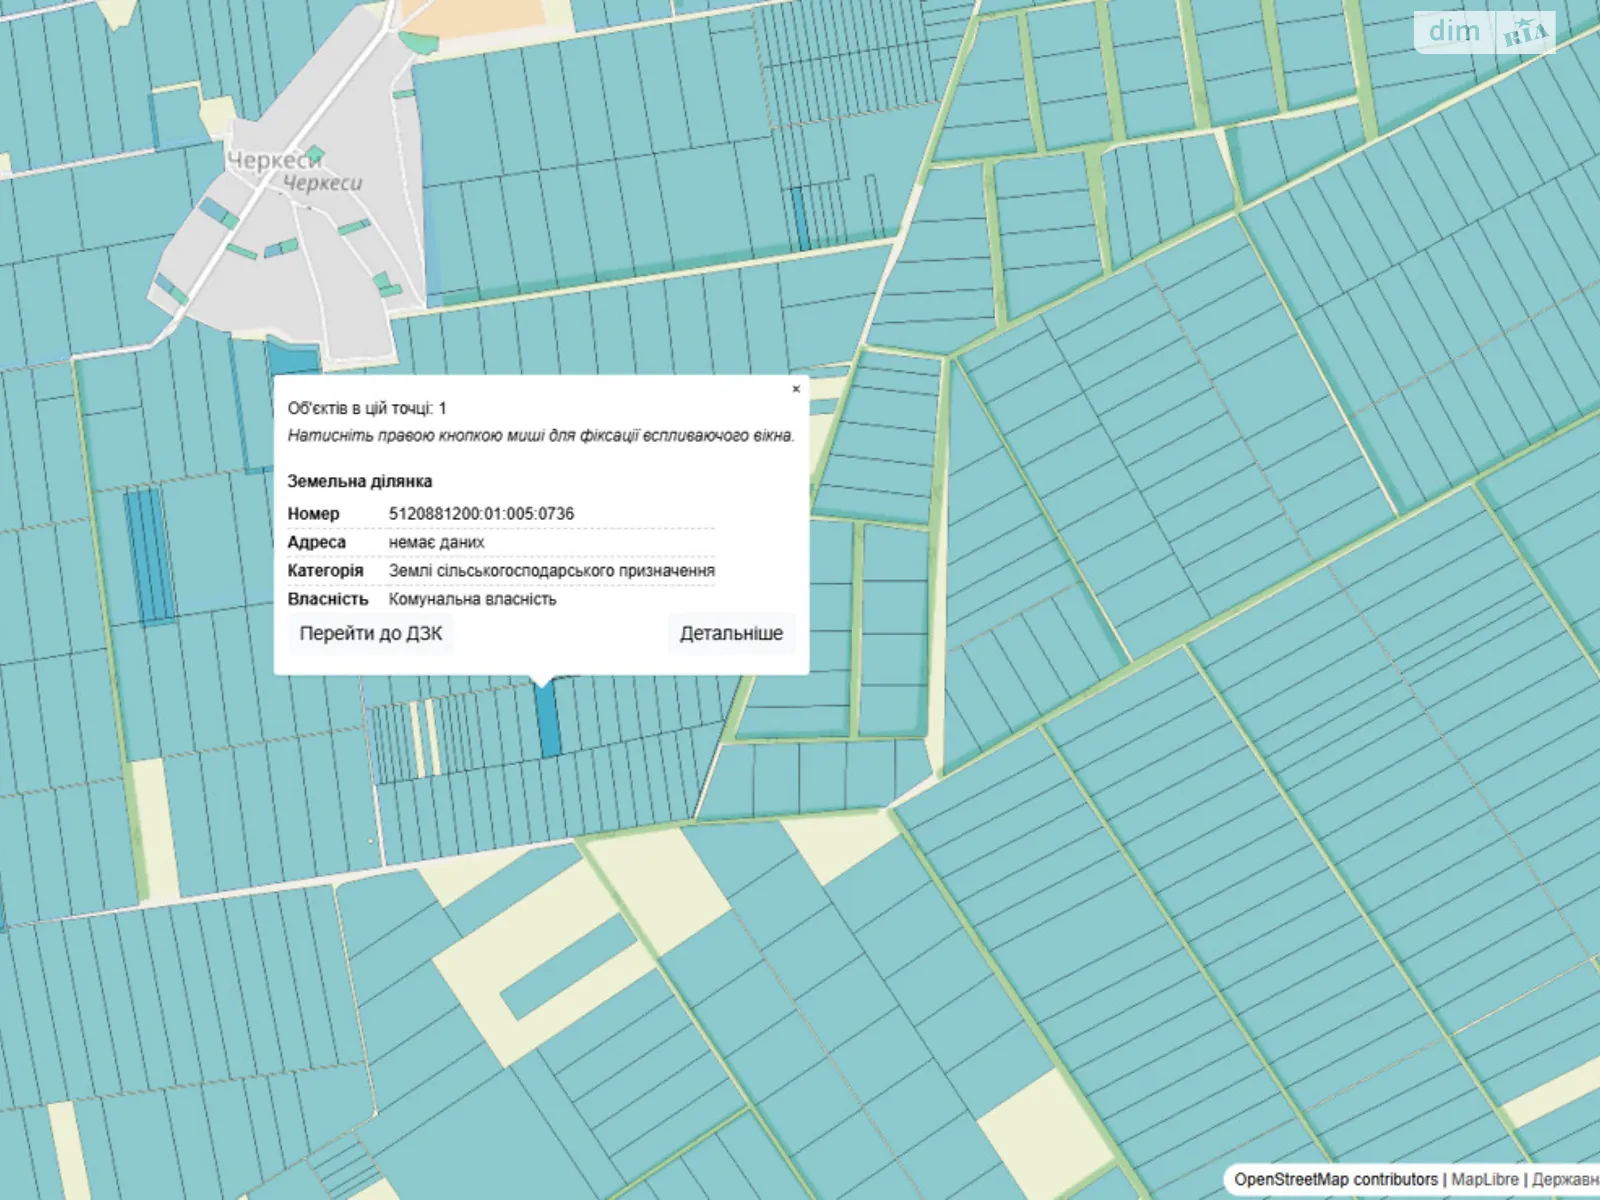The image size is (1600, 1200).
Task: Click the Земельна ділянка heading
Action: [x=359, y=481]
